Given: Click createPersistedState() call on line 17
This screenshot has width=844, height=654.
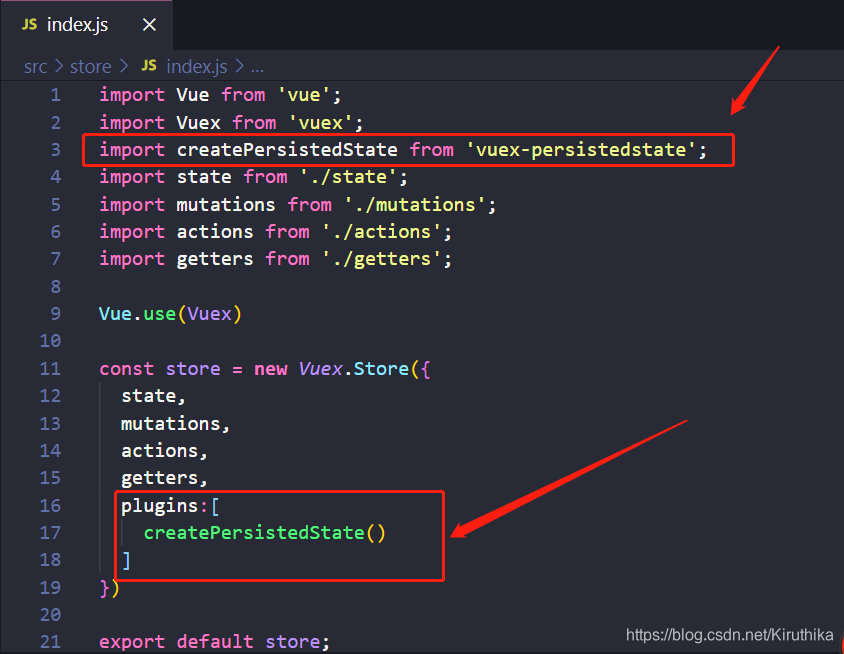Looking at the screenshot, I should [264, 533].
